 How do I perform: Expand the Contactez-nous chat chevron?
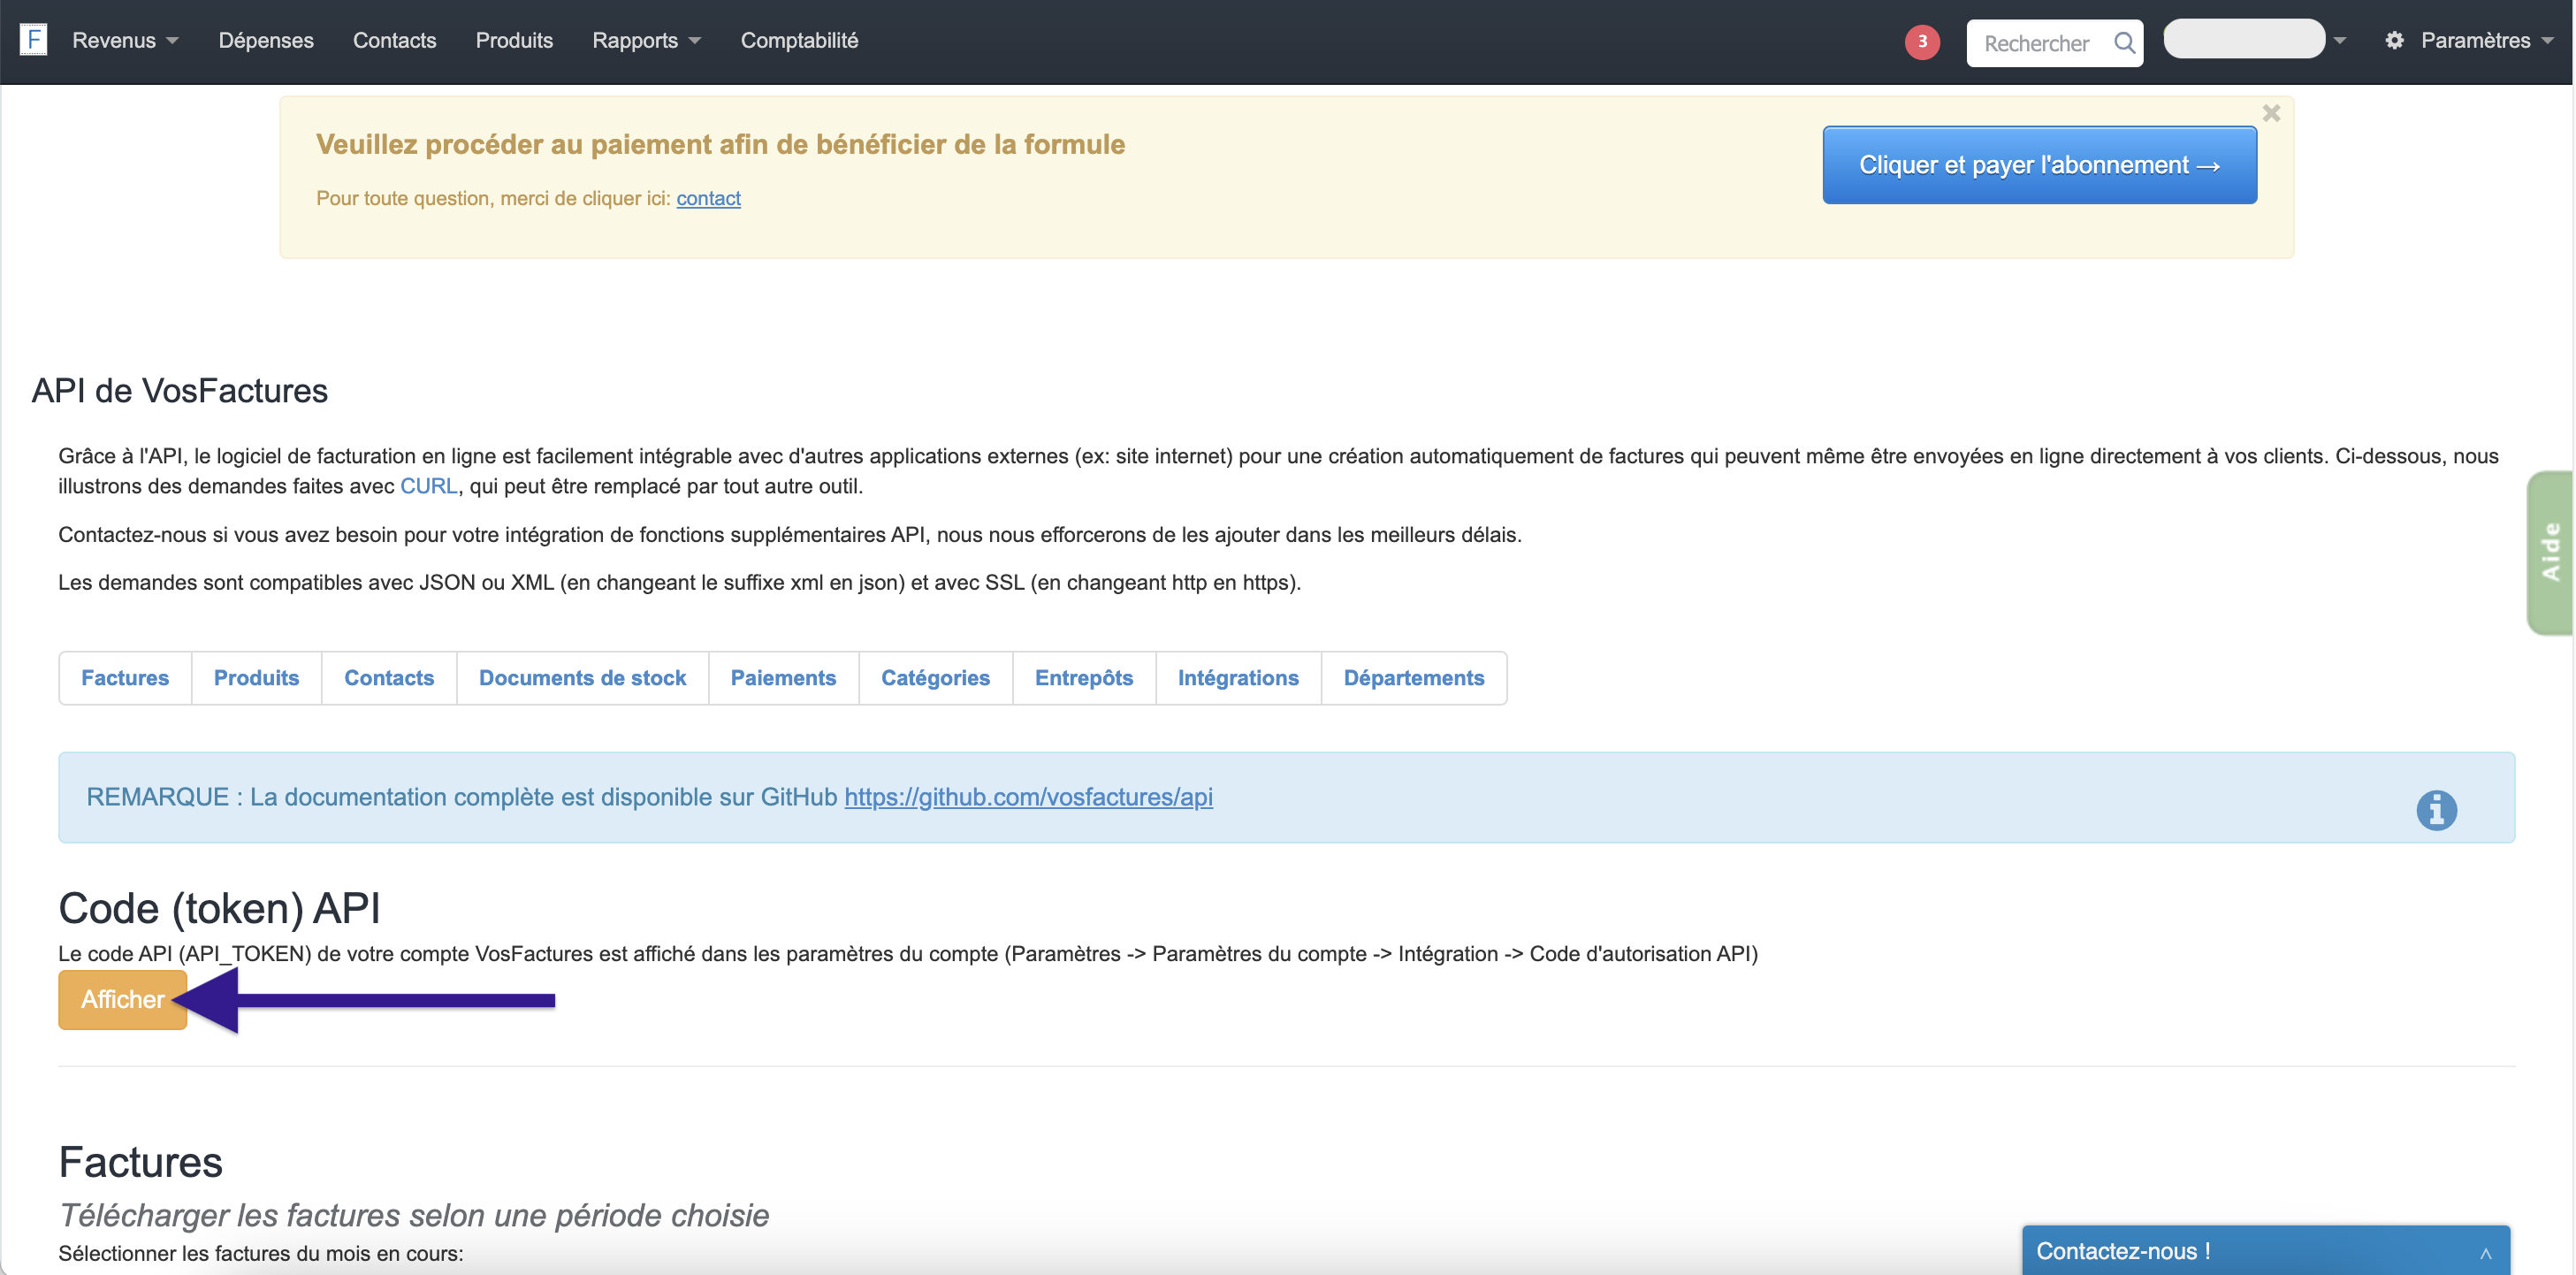(x=2485, y=1253)
